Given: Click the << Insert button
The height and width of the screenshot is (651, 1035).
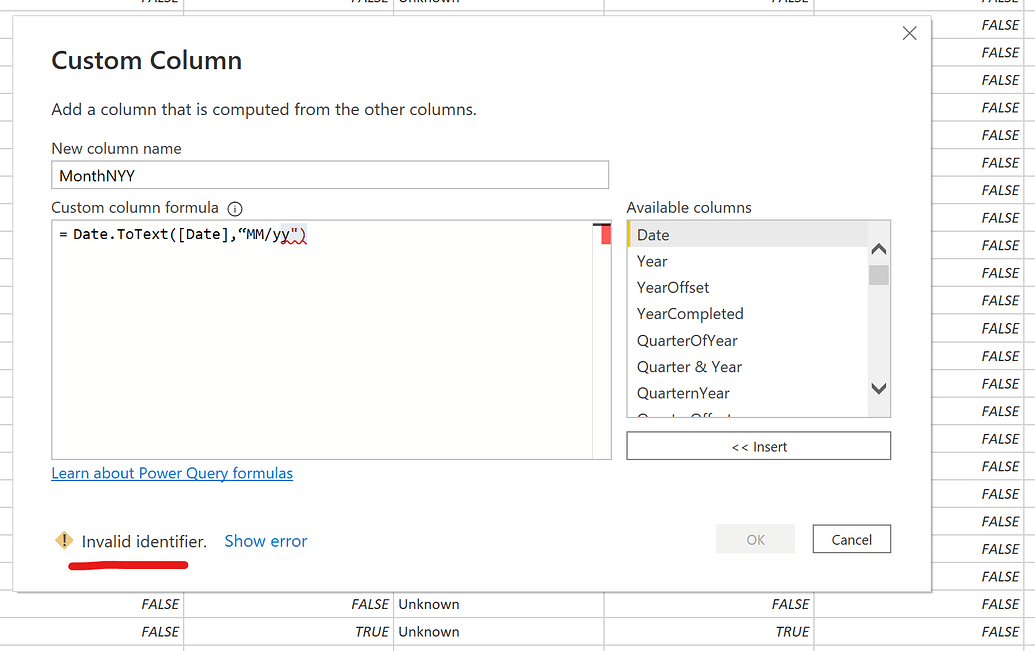Looking at the screenshot, I should click(758, 446).
